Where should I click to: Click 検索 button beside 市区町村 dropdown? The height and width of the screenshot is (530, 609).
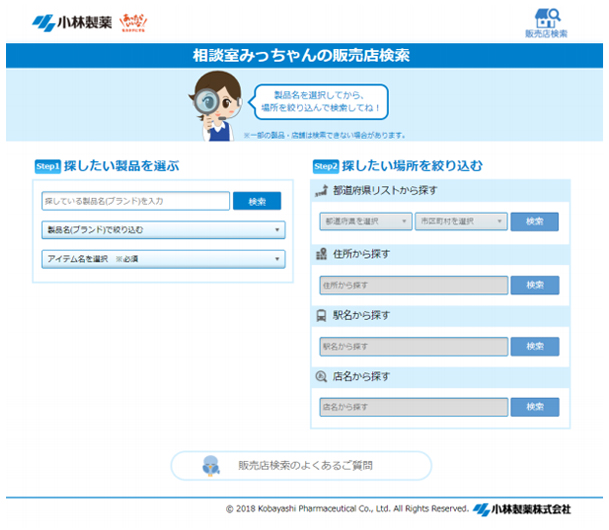click(x=535, y=221)
